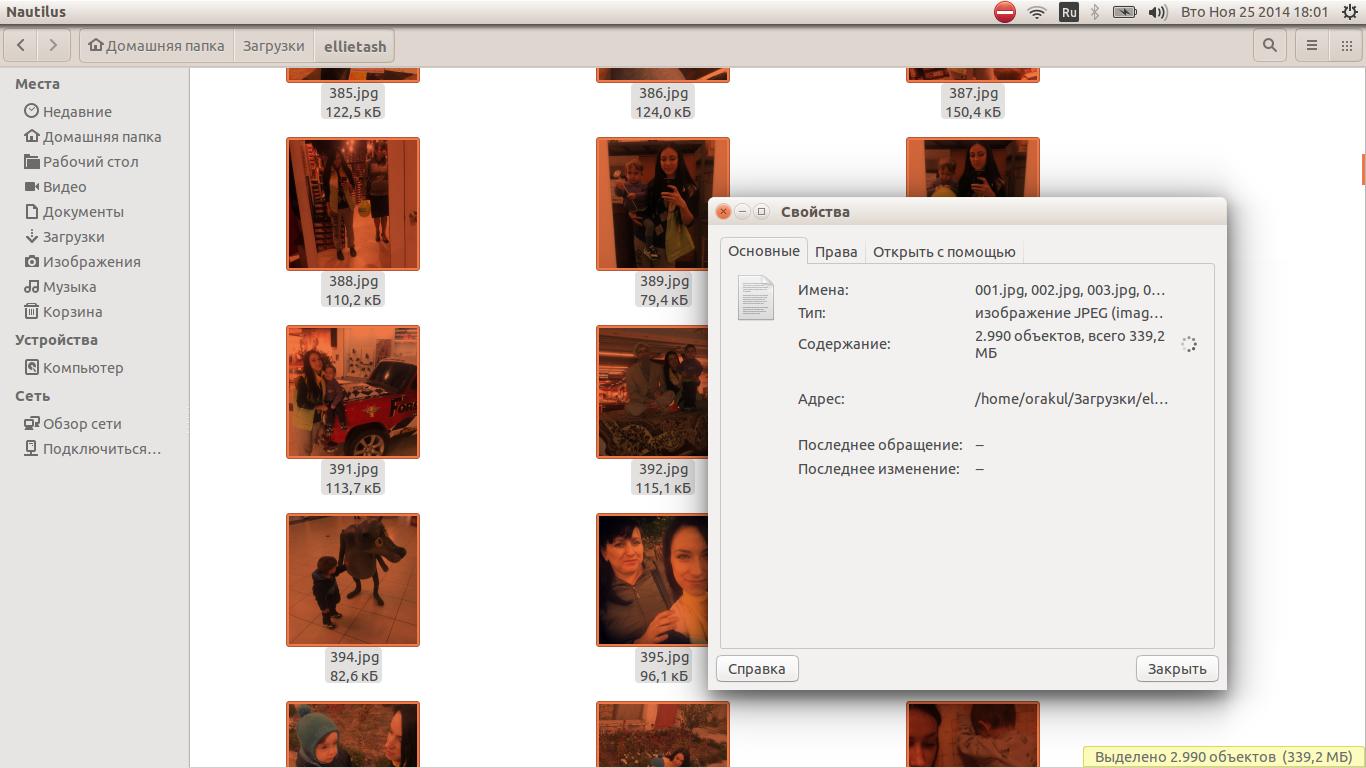Click the 2.990 объектов content text
Viewport: 1366px width, 768px height.
[1070, 344]
